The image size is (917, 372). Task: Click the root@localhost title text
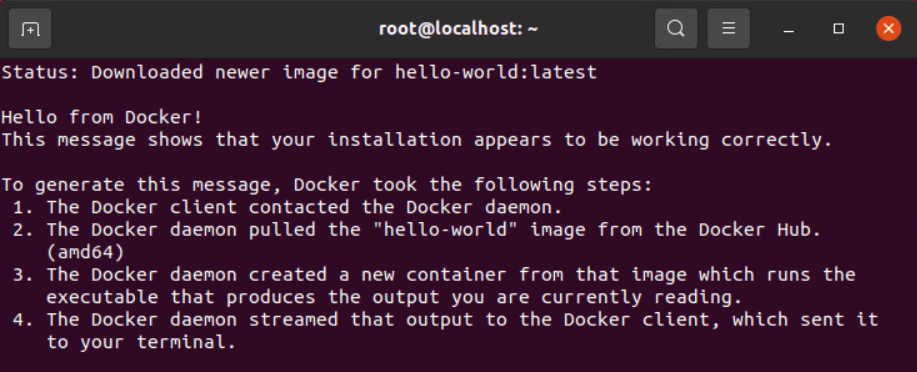pyautogui.click(x=458, y=29)
